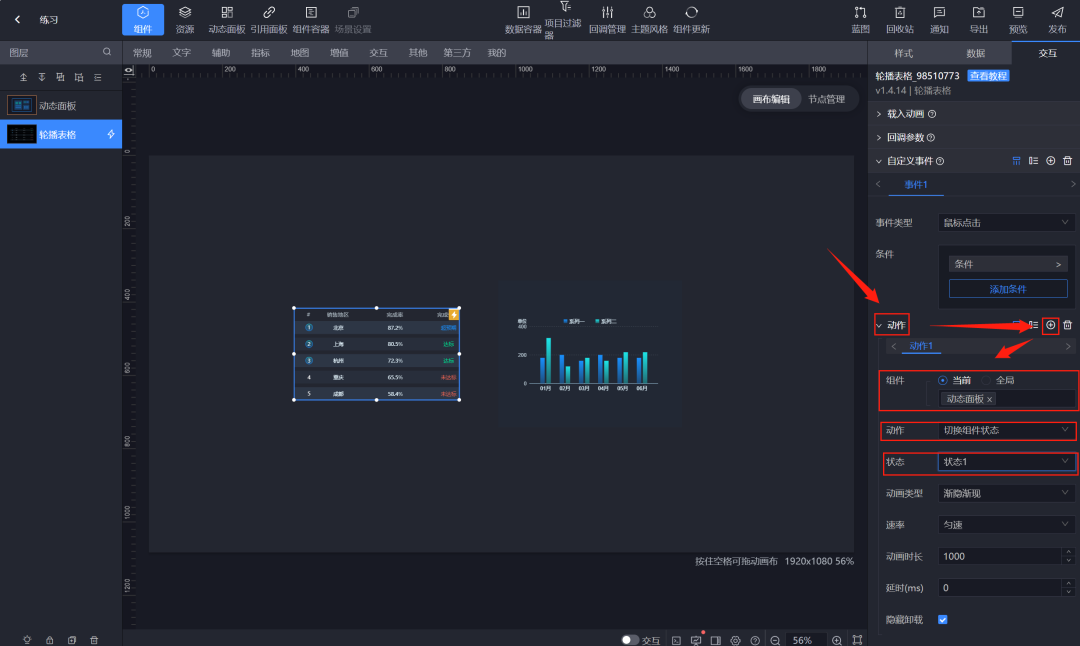Zoom out the canvas

[x=775, y=640]
